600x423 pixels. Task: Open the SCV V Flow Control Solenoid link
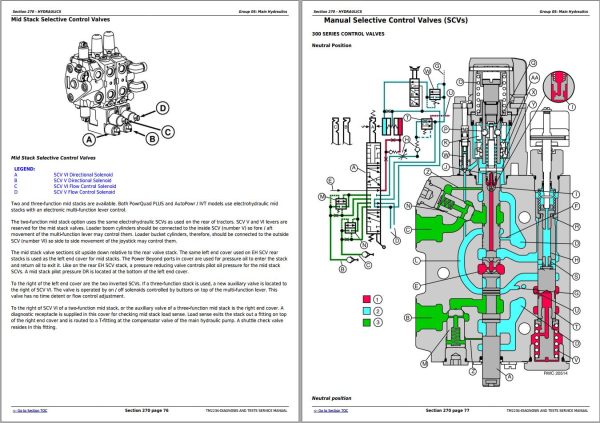pos(84,192)
